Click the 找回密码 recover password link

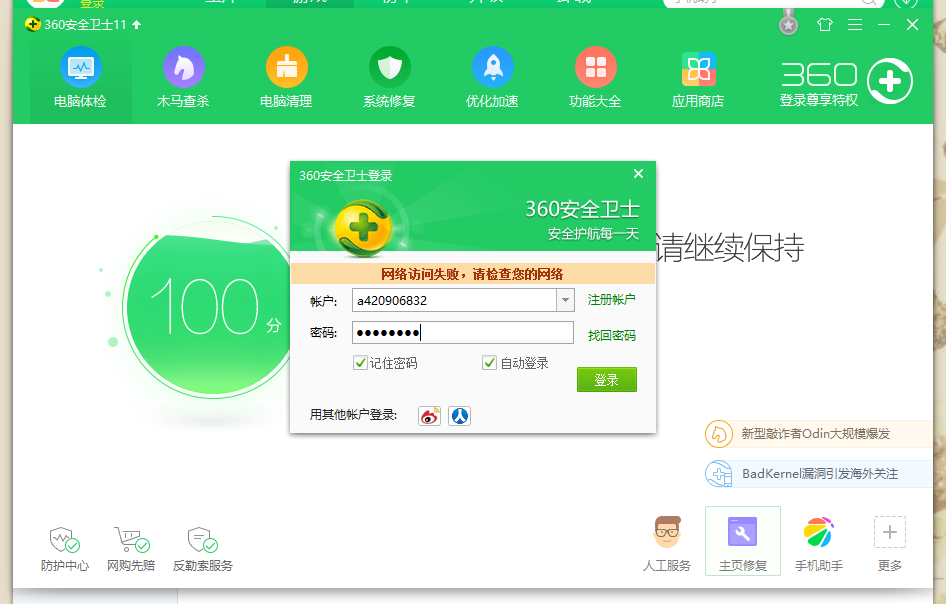(x=612, y=335)
